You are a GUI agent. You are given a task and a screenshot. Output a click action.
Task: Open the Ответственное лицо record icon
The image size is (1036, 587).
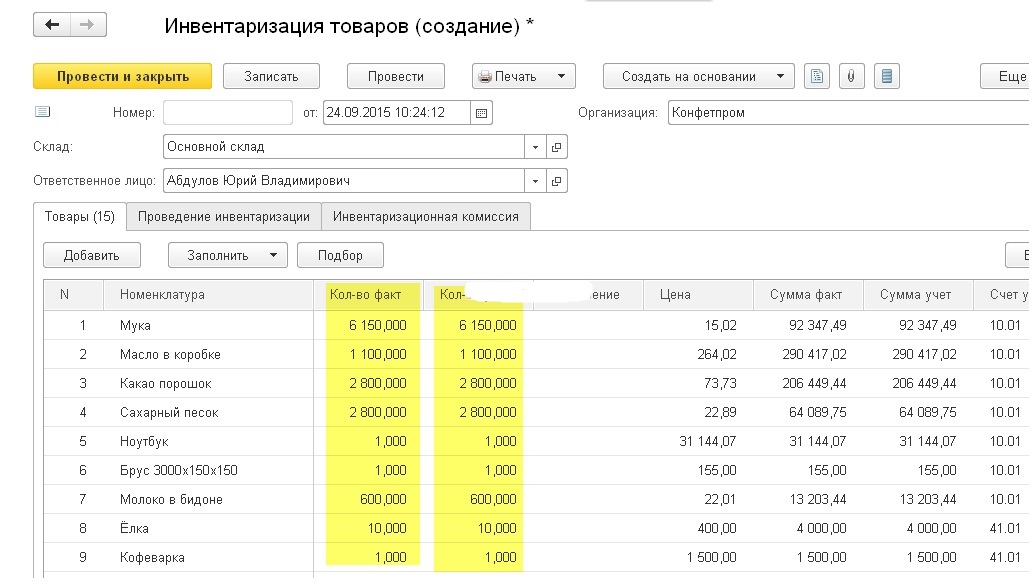click(x=556, y=180)
